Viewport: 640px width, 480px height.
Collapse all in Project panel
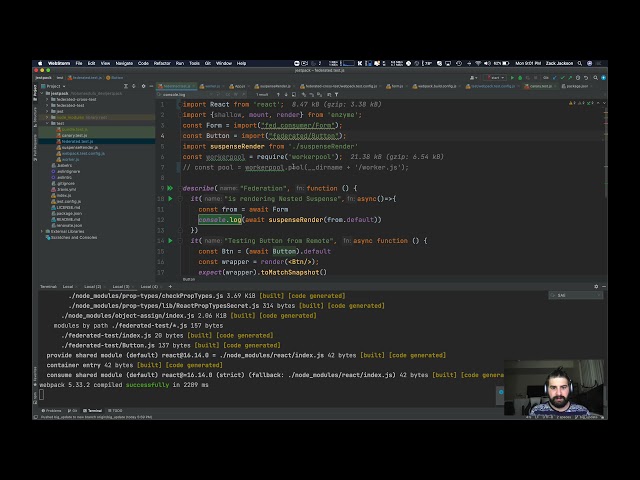click(134, 86)
